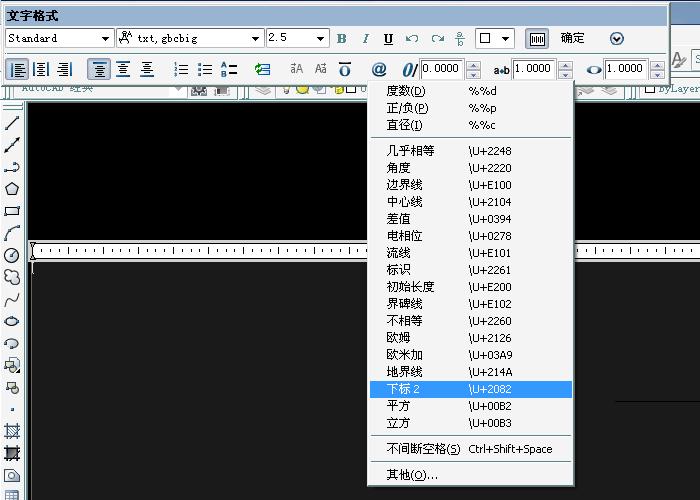Click the @ symbol insertion button
The image size is (700, 500).
coord(379,70)
